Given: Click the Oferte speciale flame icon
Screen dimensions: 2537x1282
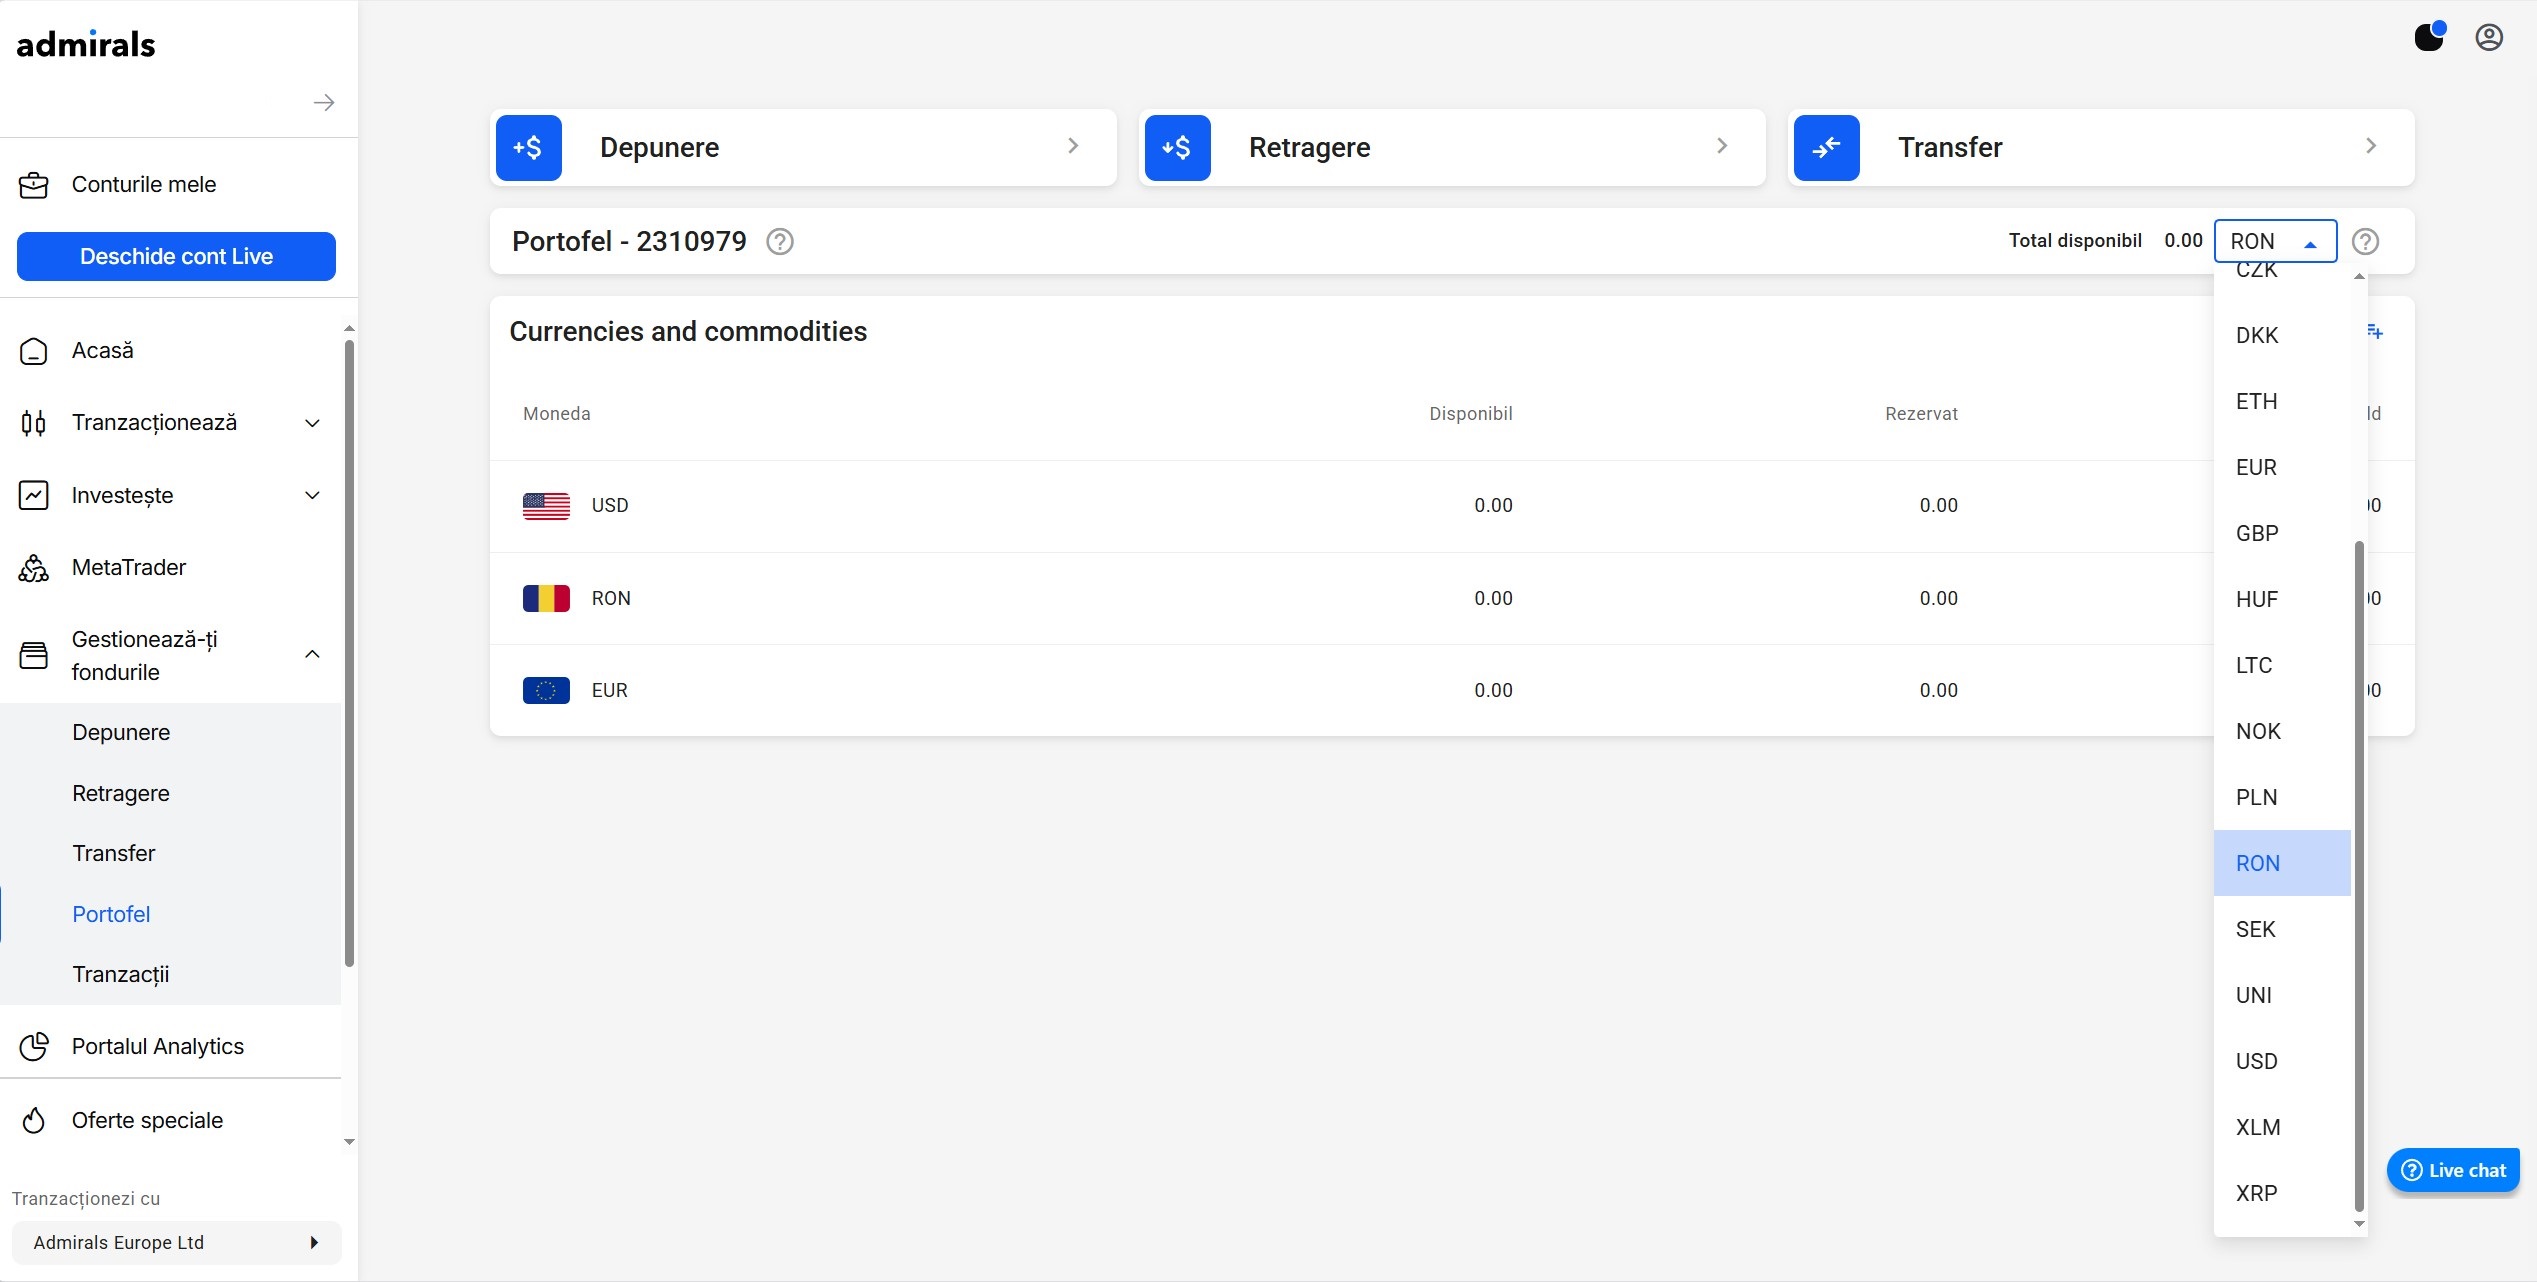Looking at the screenshot, I should tap(34, 1120).
